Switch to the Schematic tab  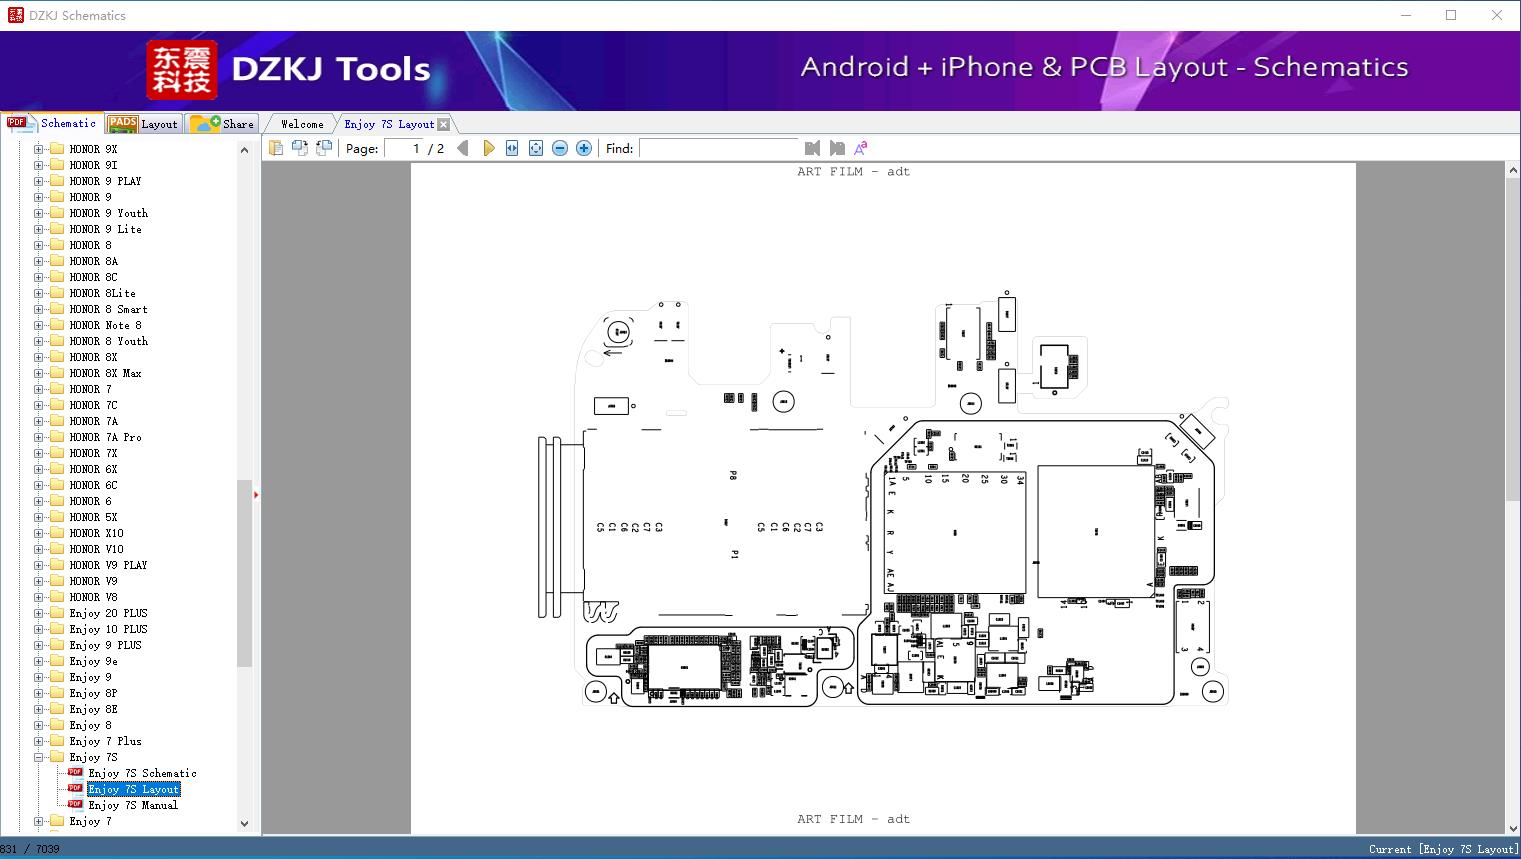point(52,123)
